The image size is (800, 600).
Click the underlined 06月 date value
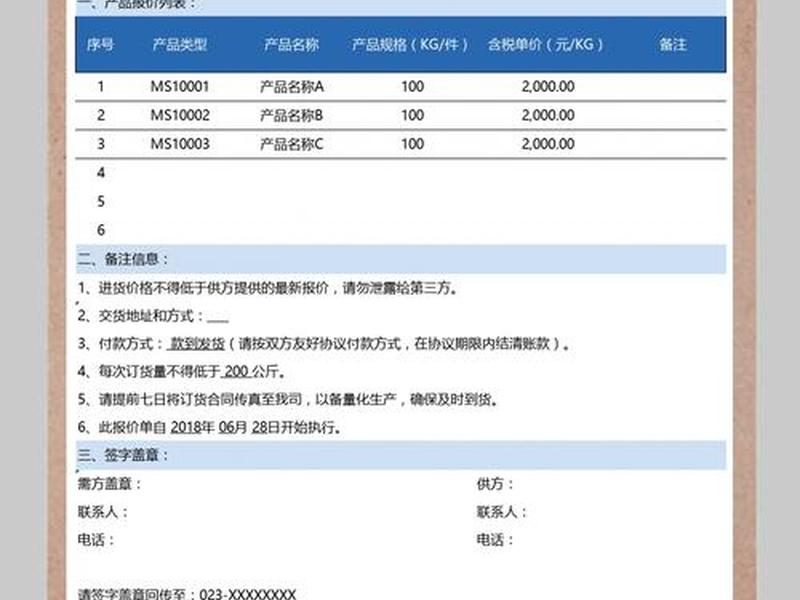233,427
